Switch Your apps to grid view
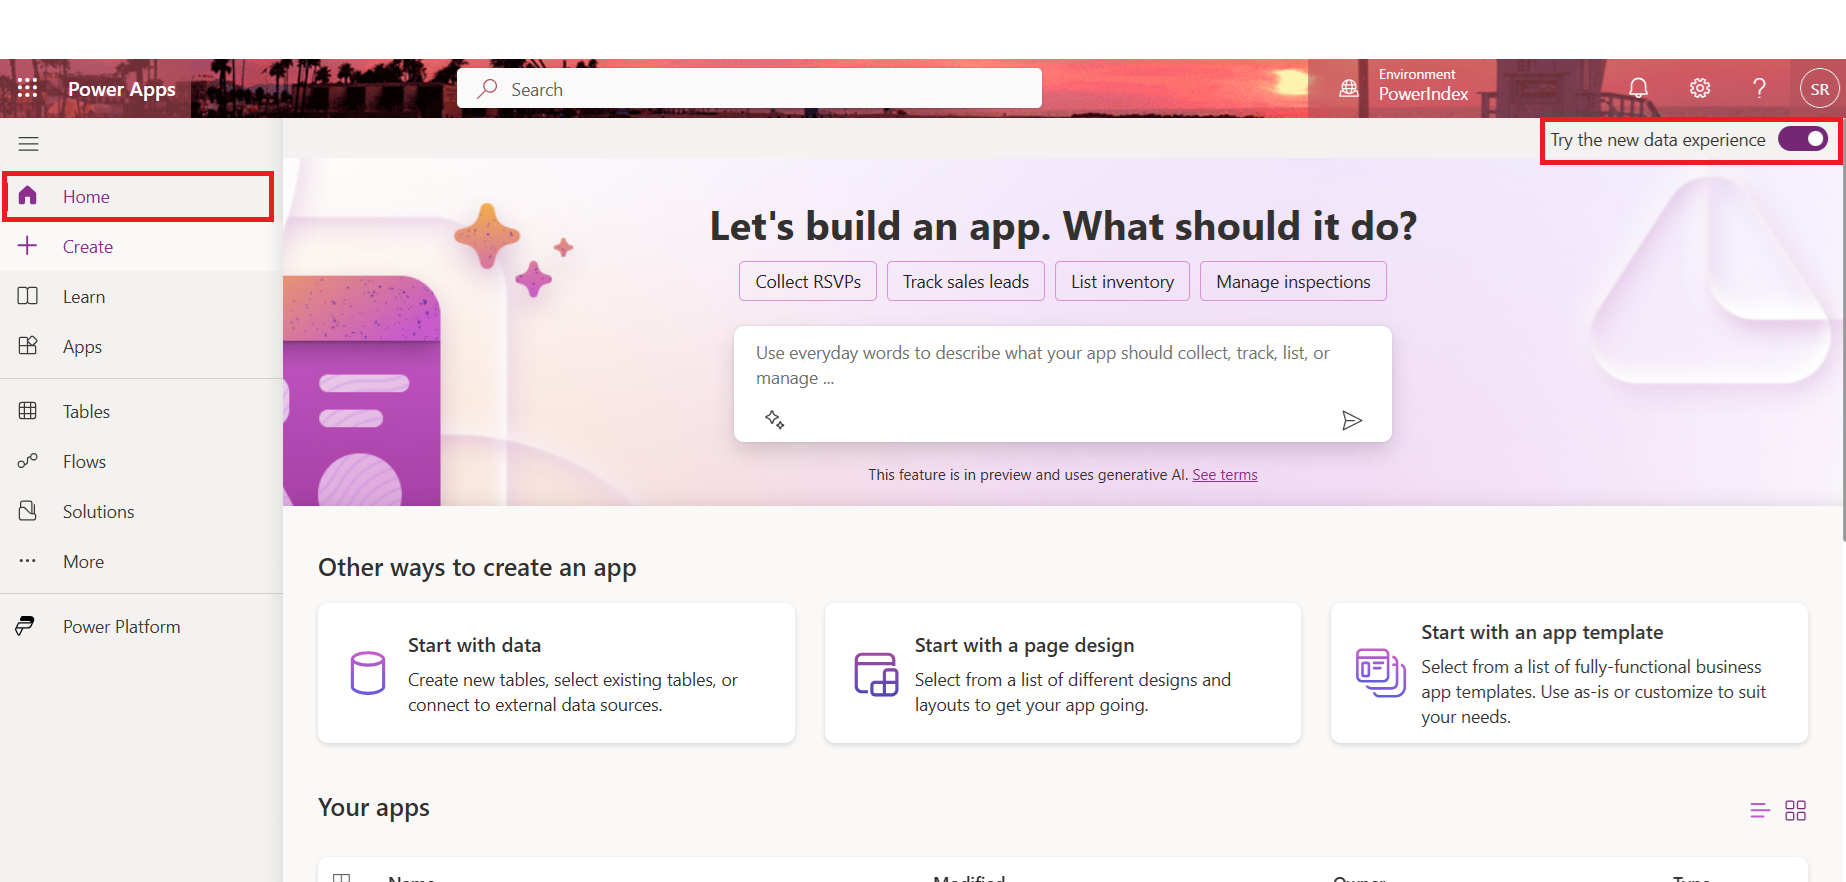 1795,810
